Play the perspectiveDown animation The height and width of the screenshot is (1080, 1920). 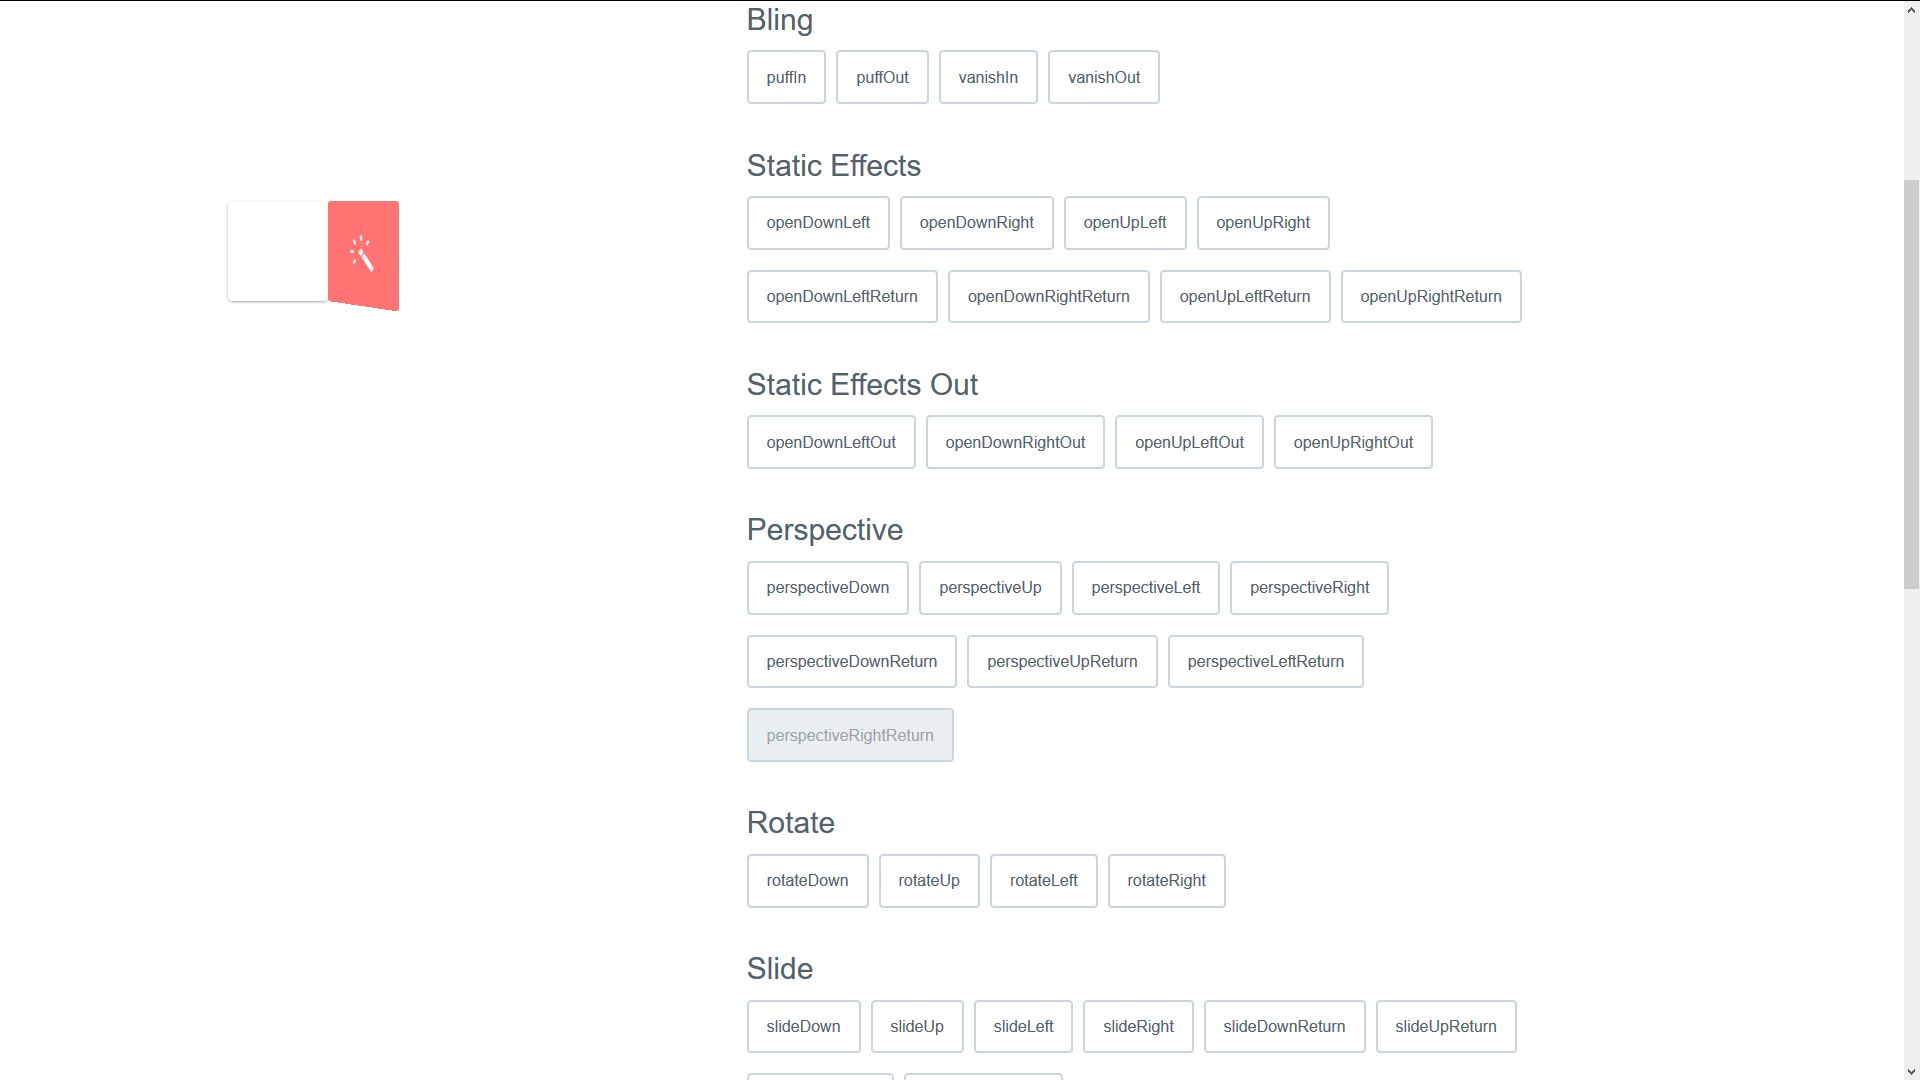[827, 588]
